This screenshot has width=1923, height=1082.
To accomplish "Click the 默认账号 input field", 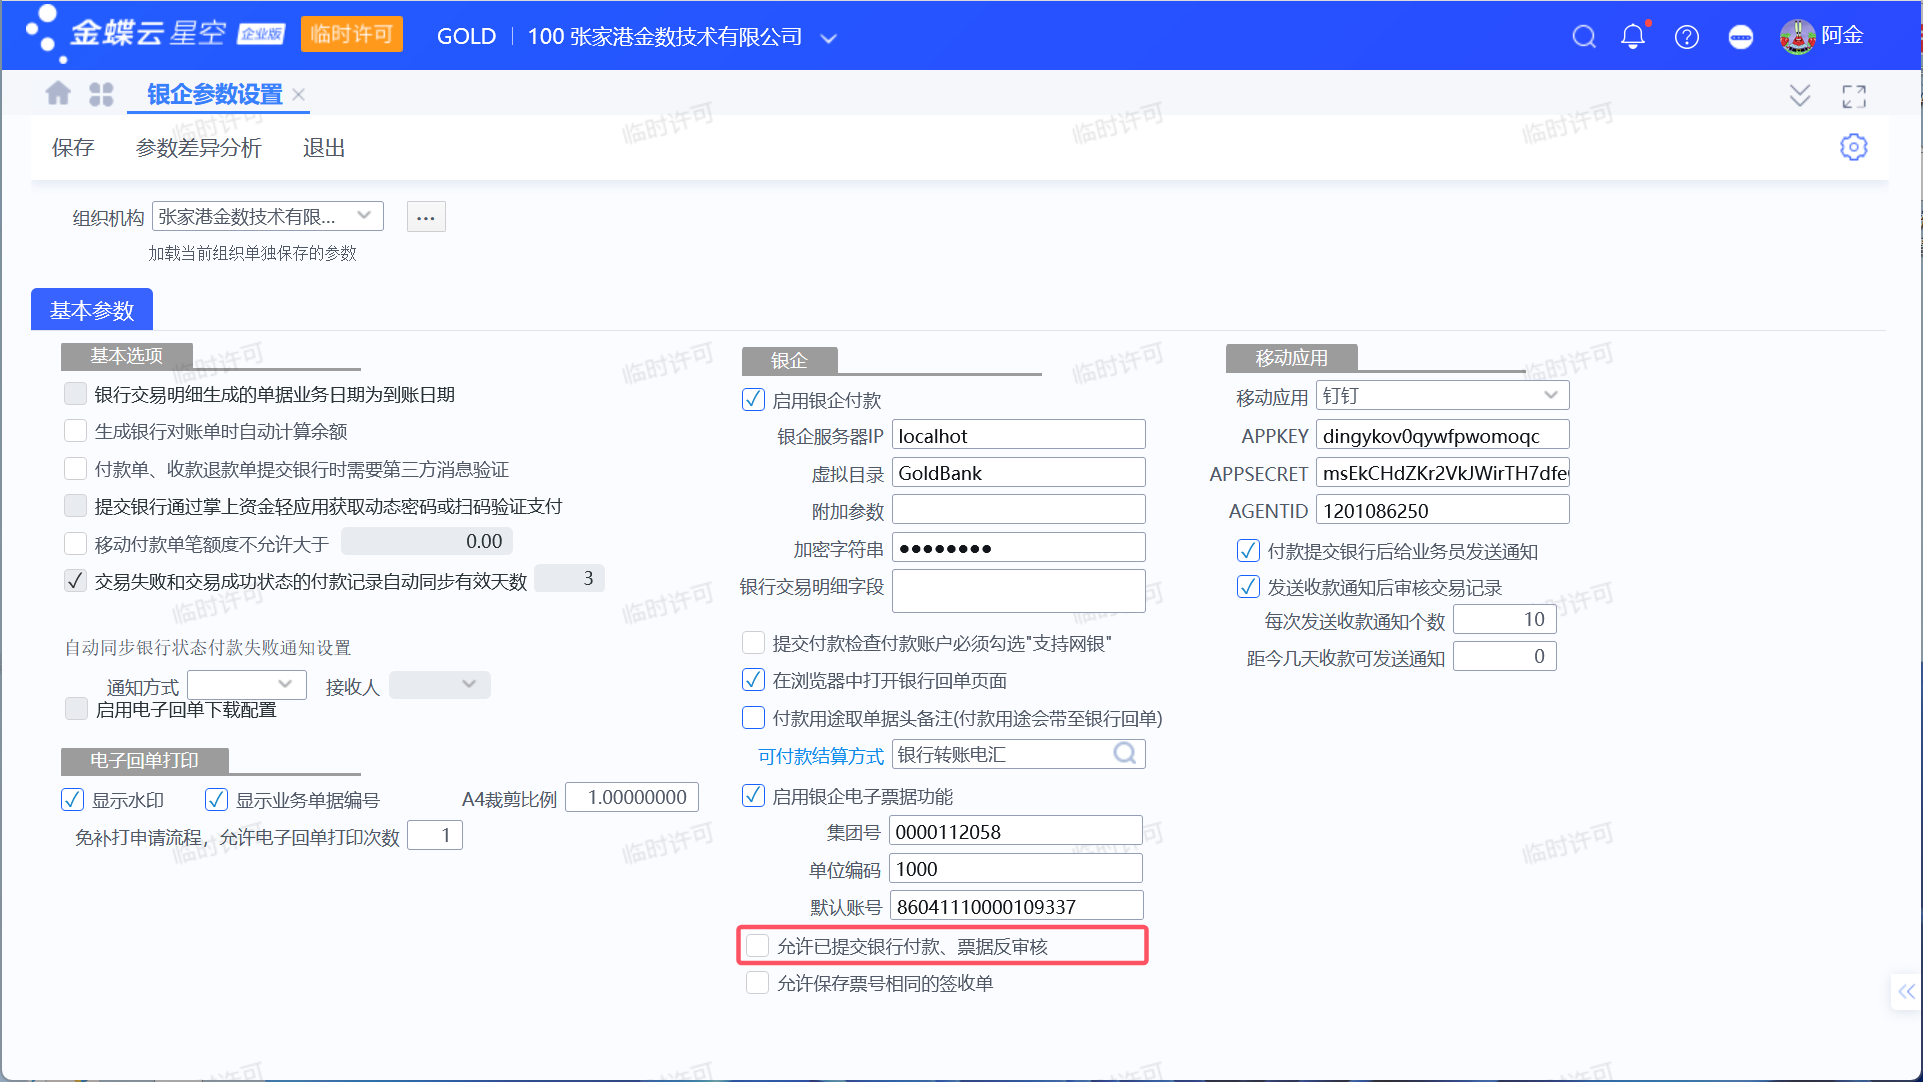I will coord(1016,906).
